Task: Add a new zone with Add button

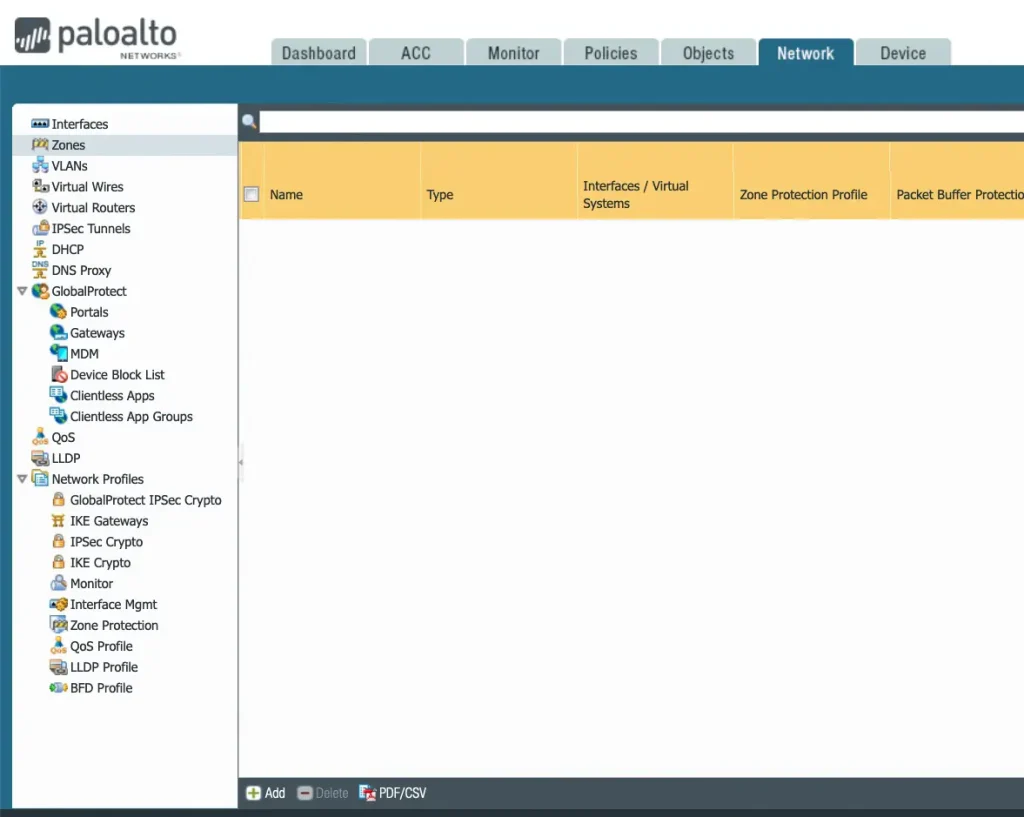Action: pyautogui.click(x=266, y=793)
